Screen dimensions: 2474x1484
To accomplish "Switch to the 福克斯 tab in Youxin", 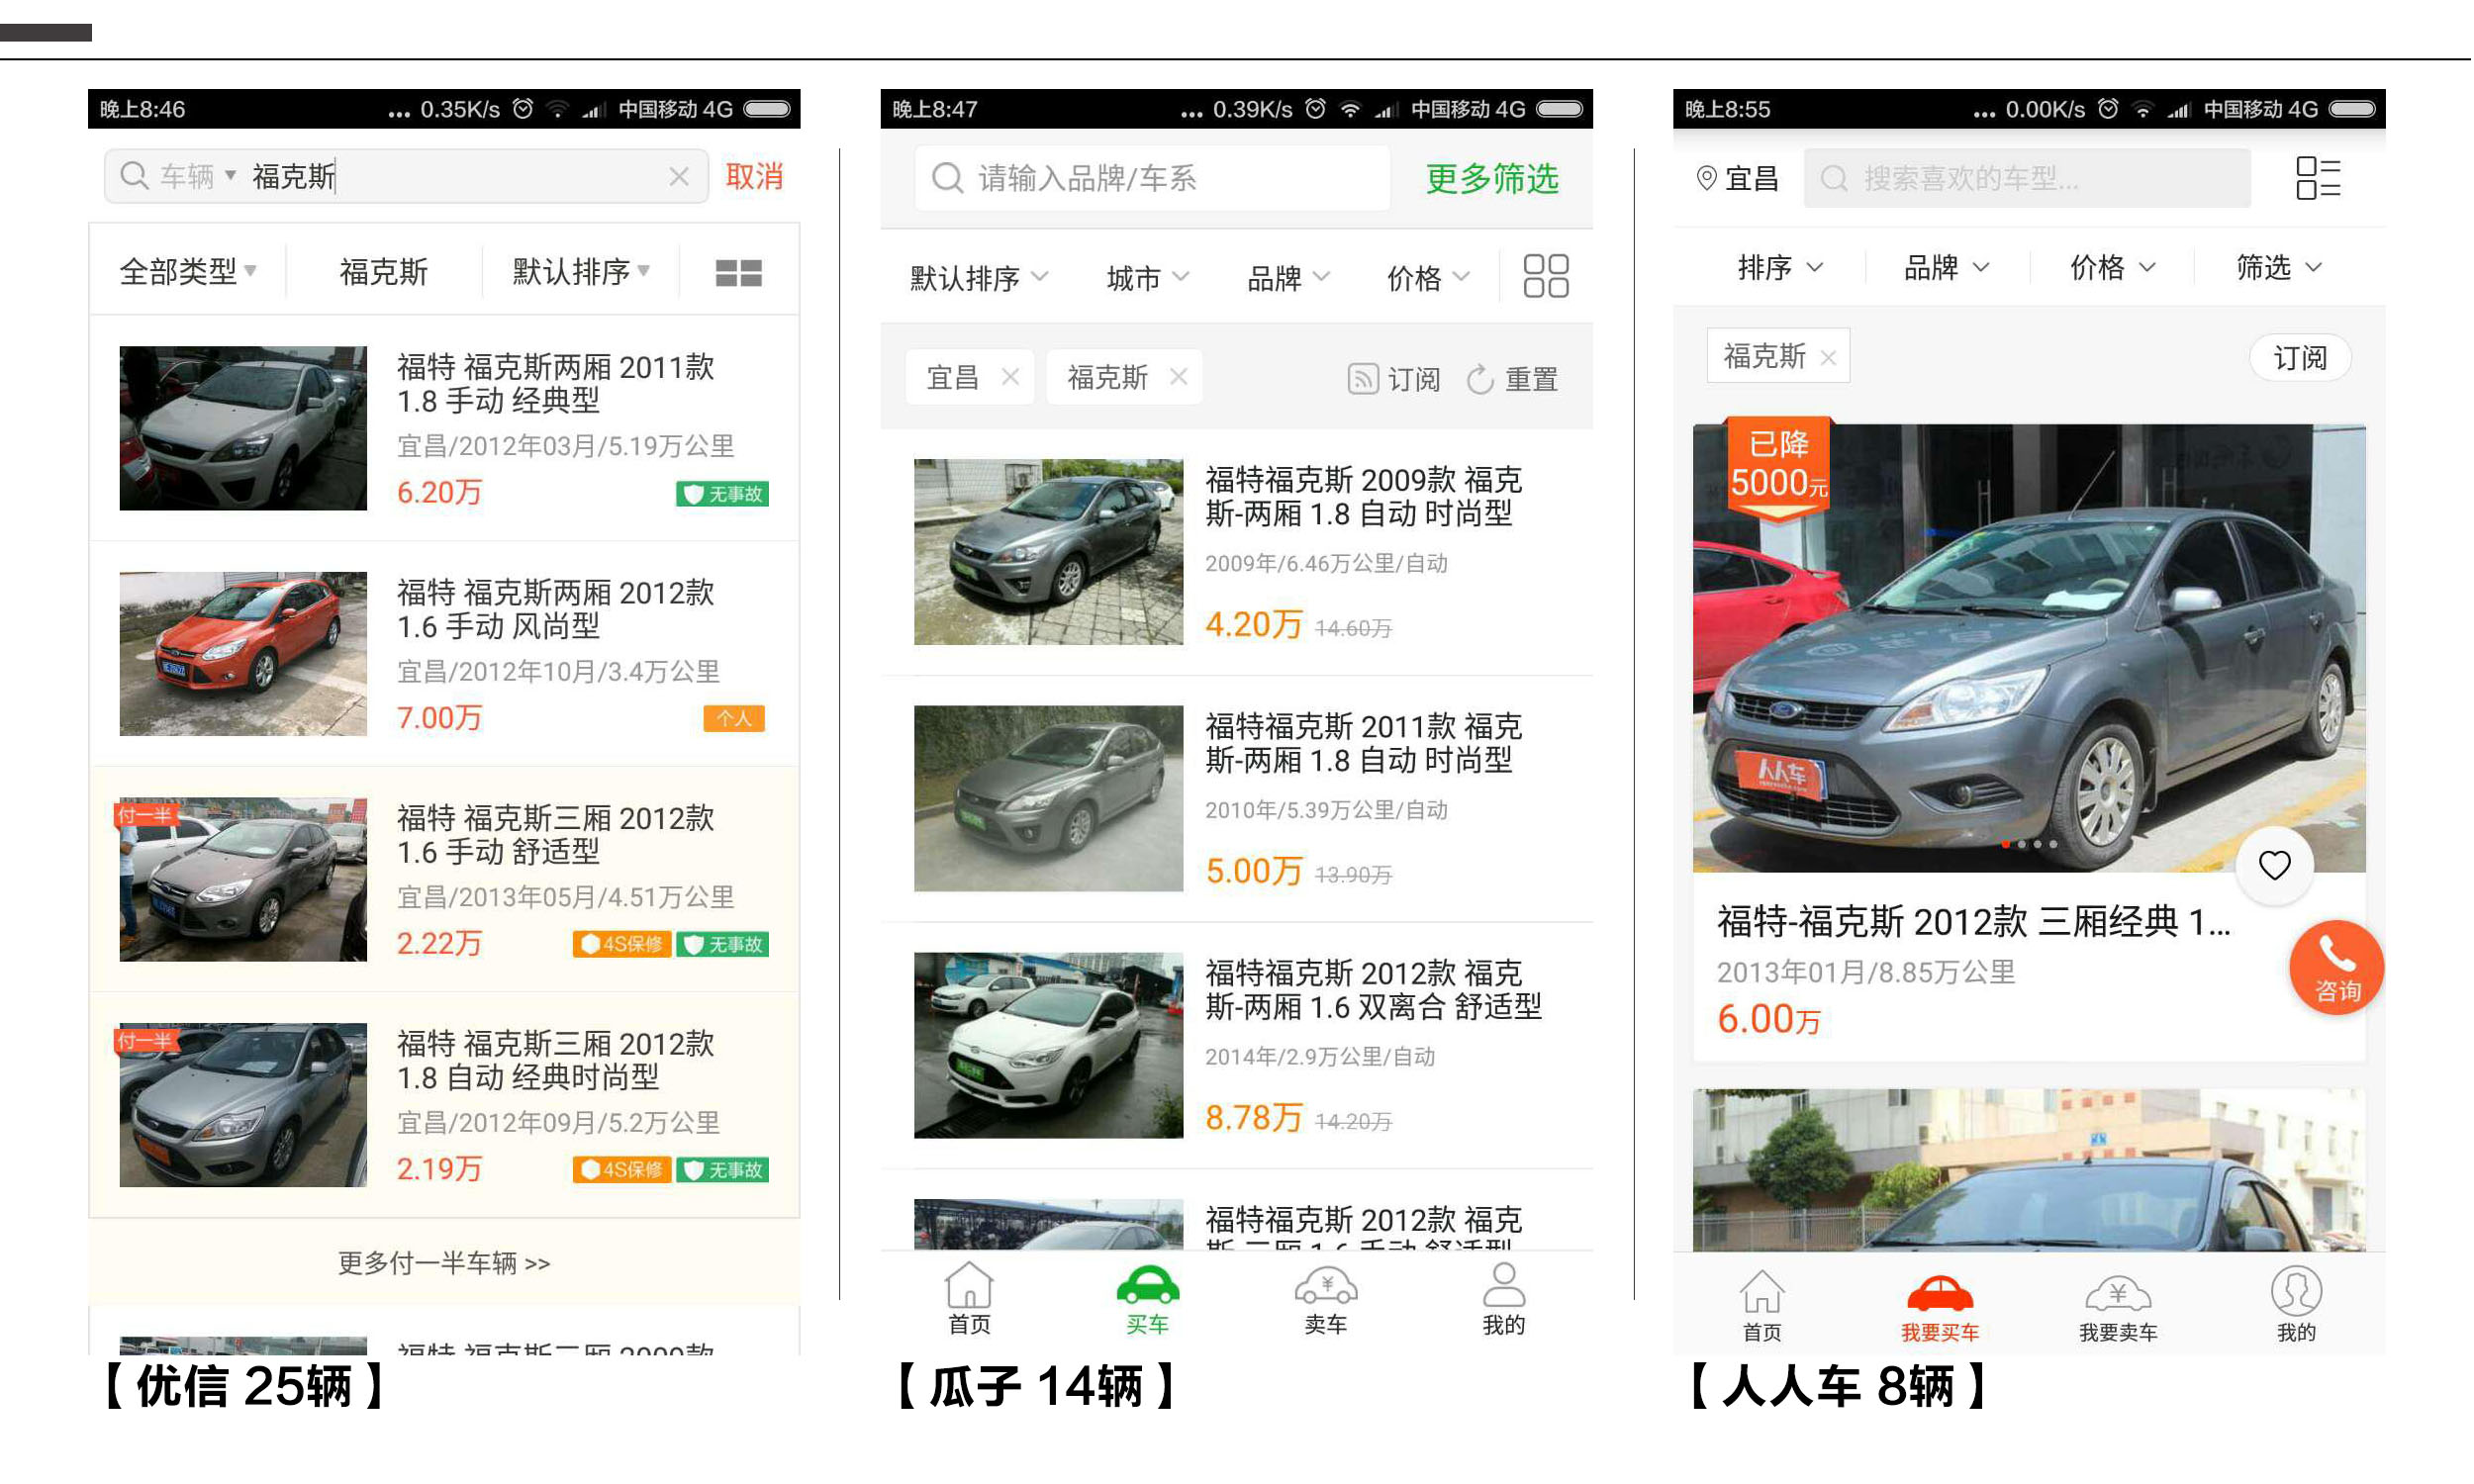I will pos(383,270).
